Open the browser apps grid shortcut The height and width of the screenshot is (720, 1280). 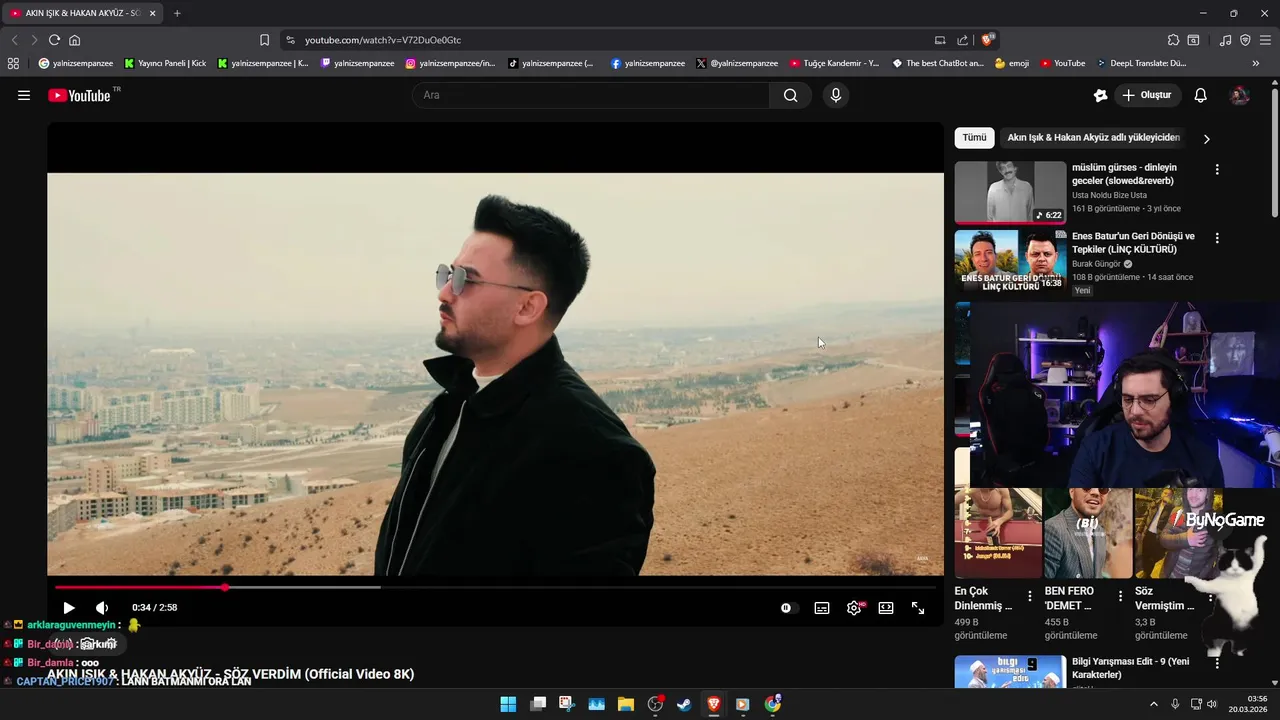(x=13, y=63)
